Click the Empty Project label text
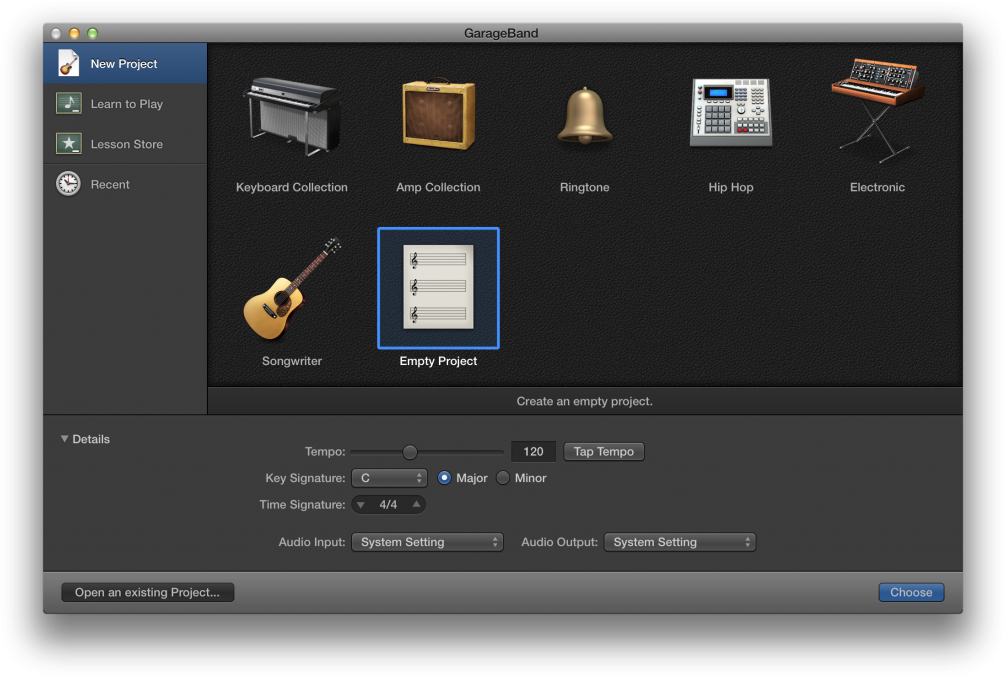 pos(438,361)
